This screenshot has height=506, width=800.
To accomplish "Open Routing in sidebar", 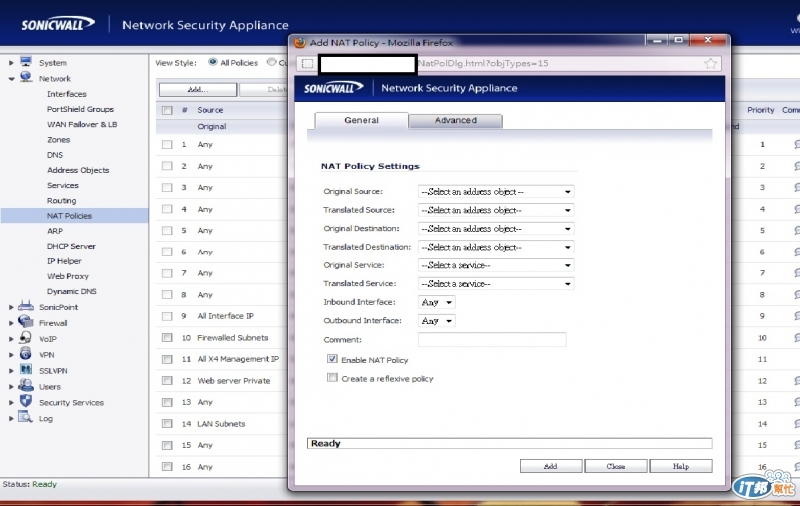I will point(61,200).
